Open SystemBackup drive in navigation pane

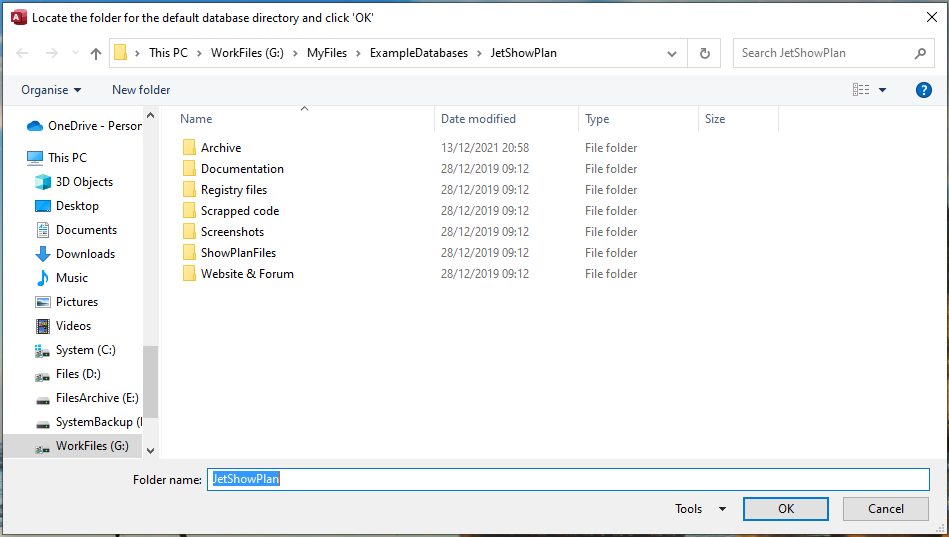point(88,422)
